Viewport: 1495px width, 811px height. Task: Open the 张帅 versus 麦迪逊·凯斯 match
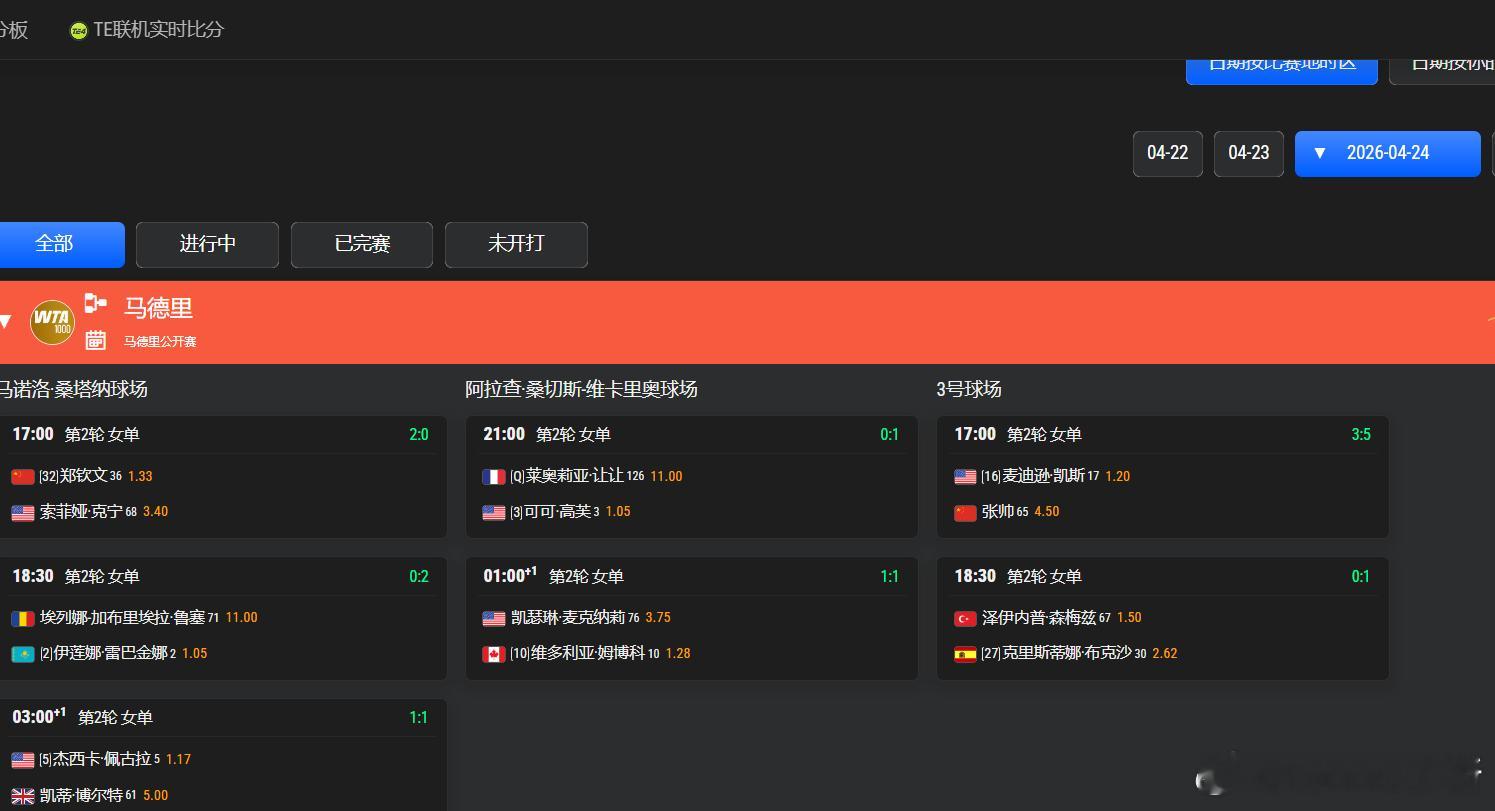click(x=1162, y=476)
